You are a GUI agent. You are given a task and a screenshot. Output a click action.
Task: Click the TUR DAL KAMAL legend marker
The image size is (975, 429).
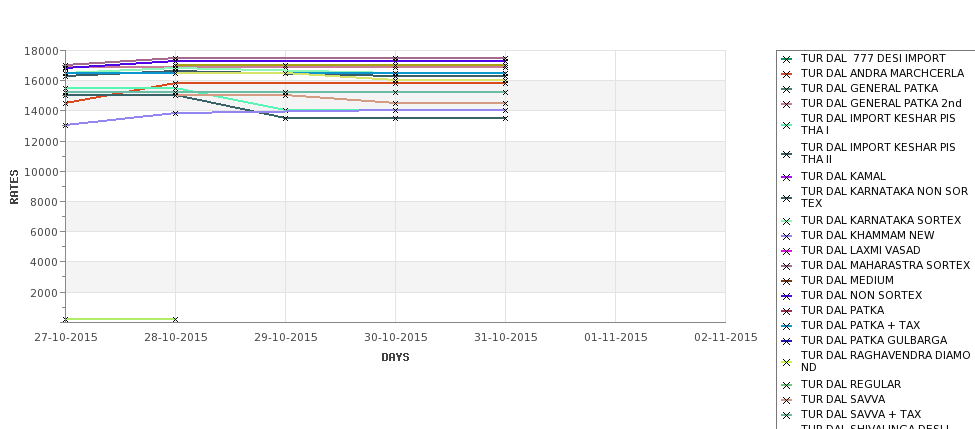tap(787, 177)
